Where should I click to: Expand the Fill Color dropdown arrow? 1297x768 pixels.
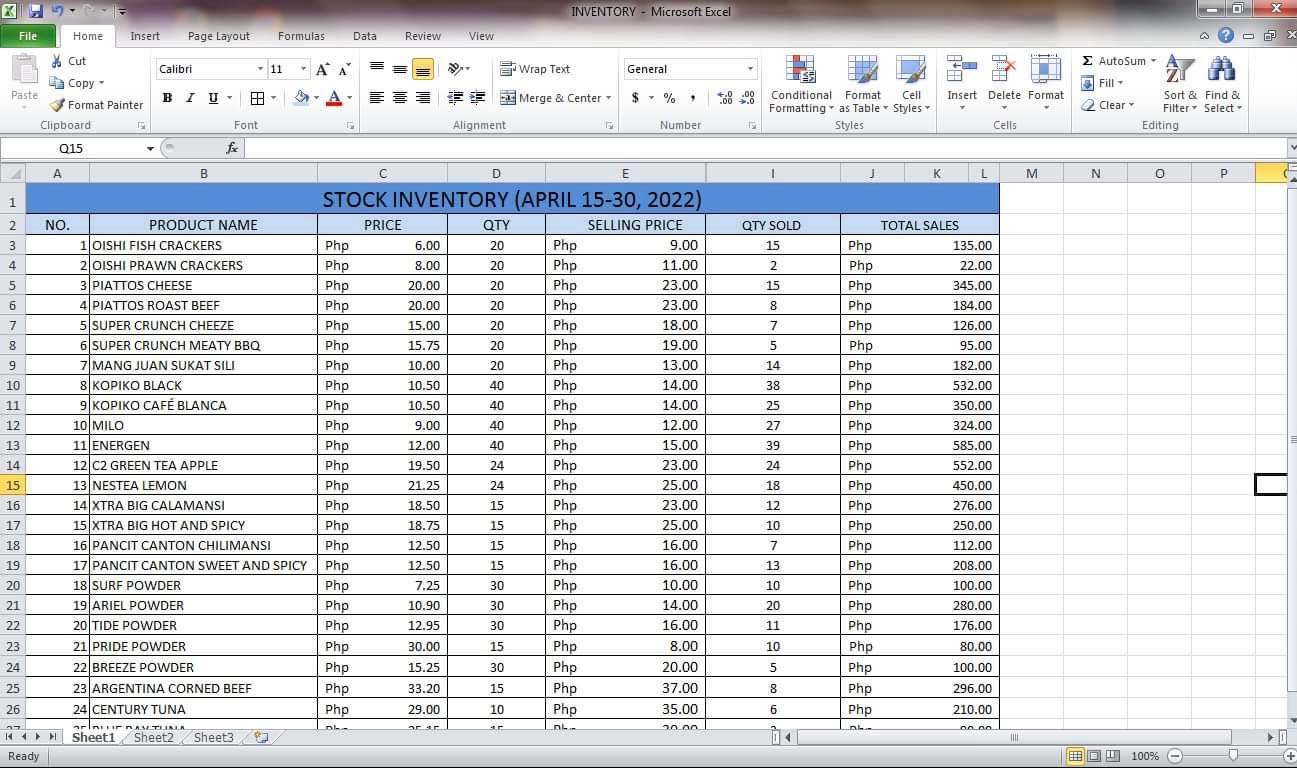(x=316, y=98)
